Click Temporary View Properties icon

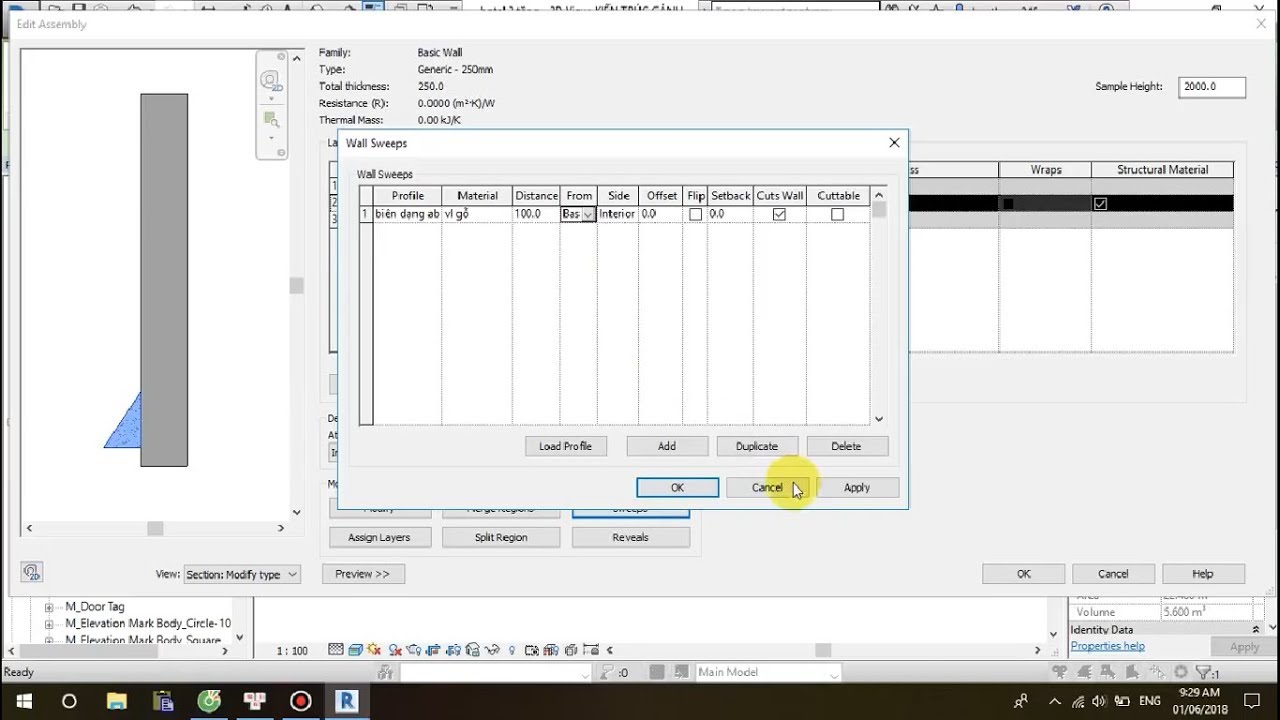pos(532,650)
